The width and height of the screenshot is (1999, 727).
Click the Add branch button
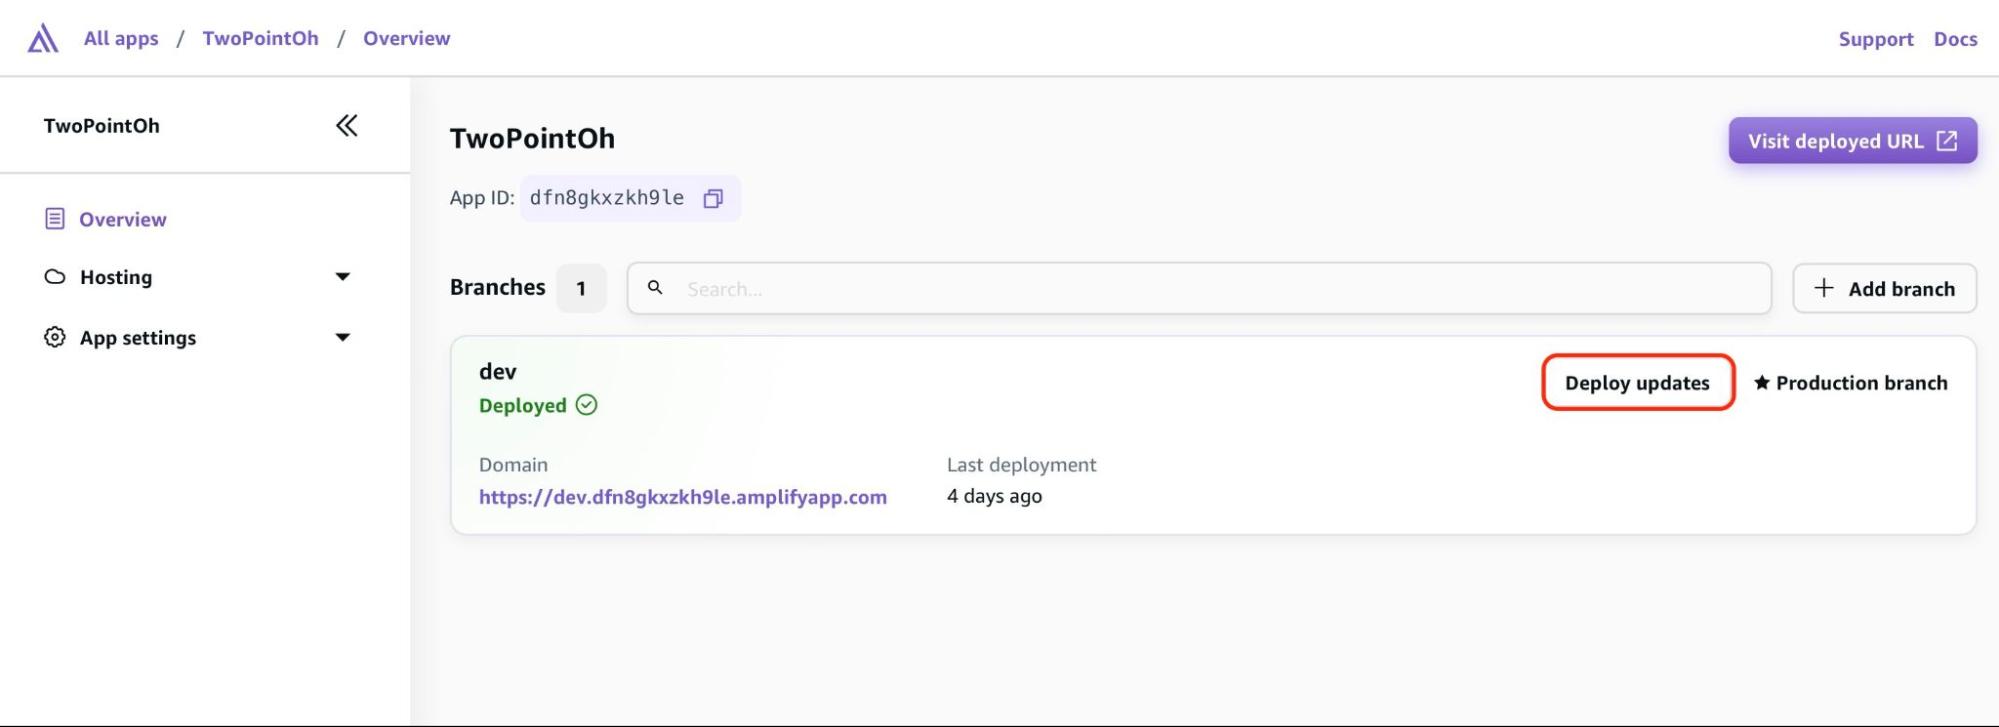click(x=1885, y=288)
